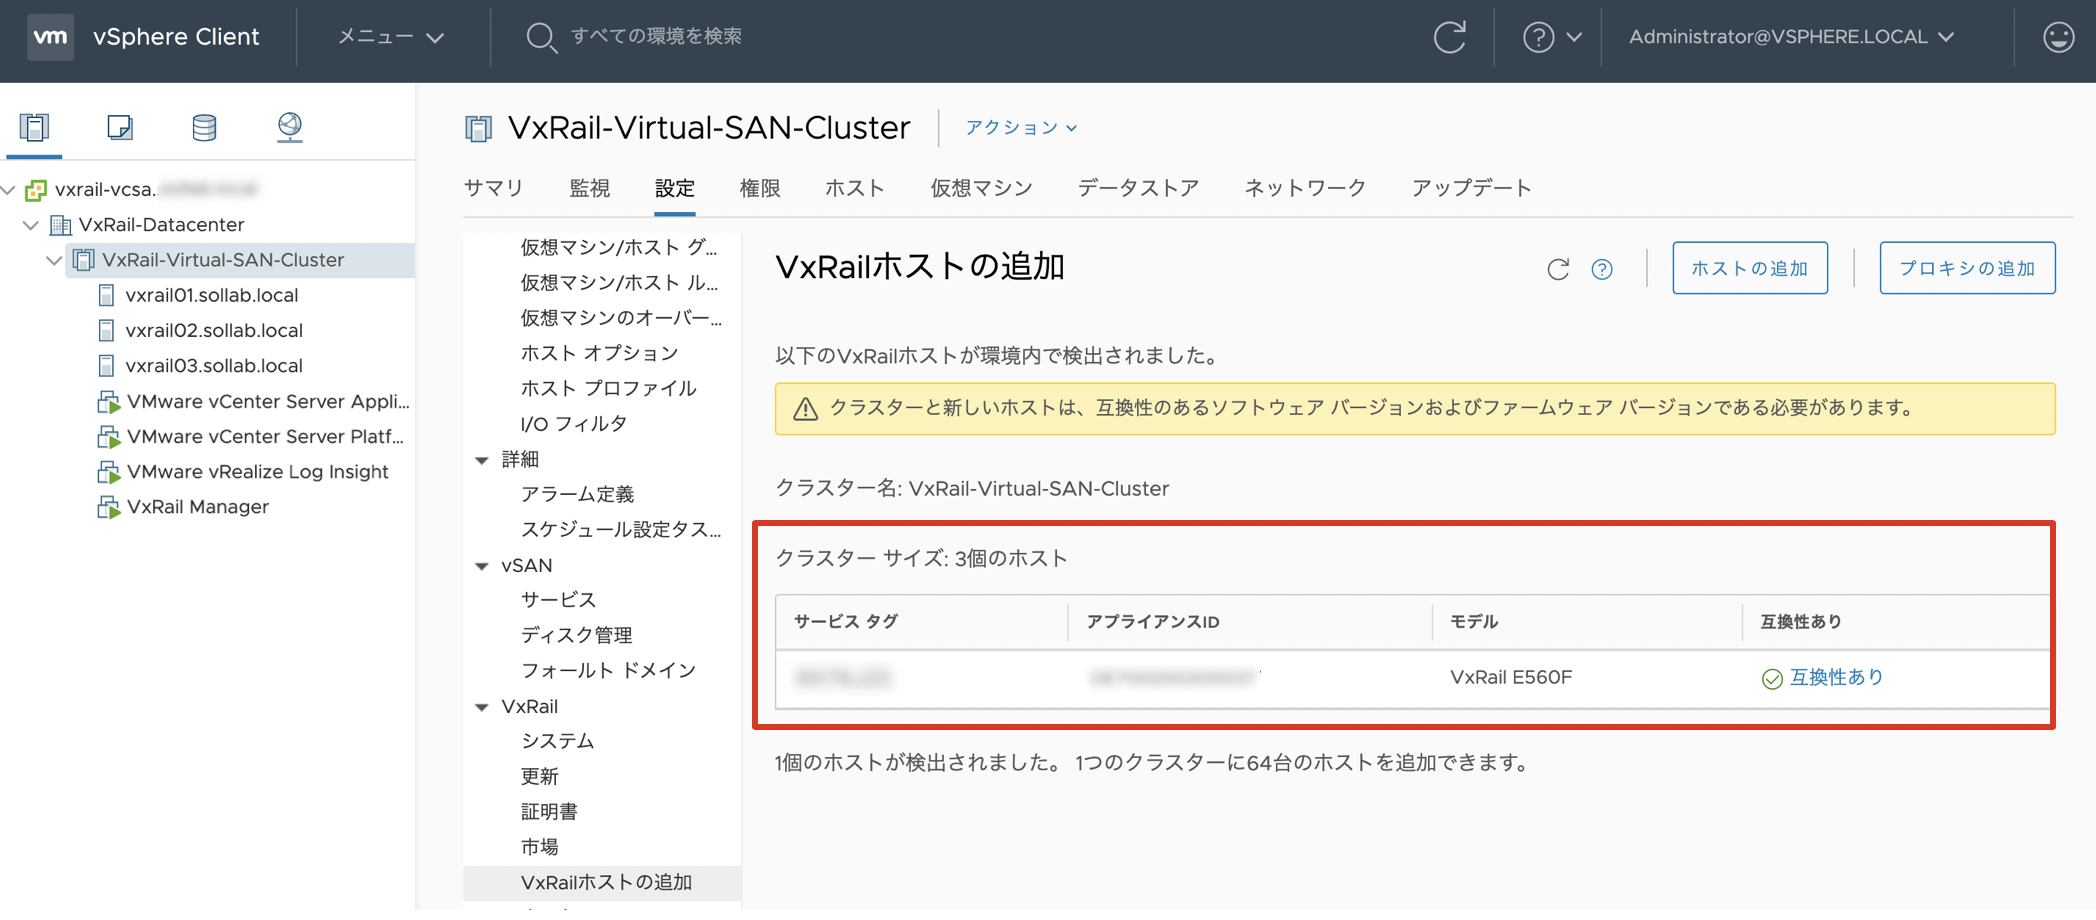2096x920 pixels.
Task: Click the smiley feedback icon
Action: tap(2058, 37)
